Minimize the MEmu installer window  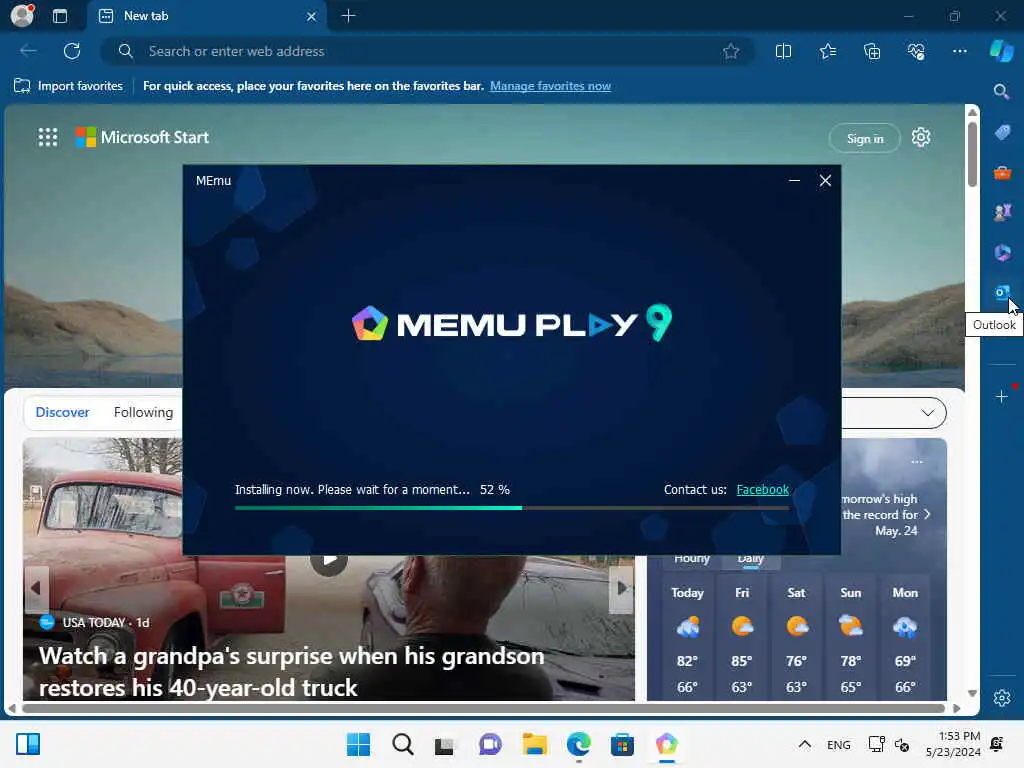[x=794, y=180]
